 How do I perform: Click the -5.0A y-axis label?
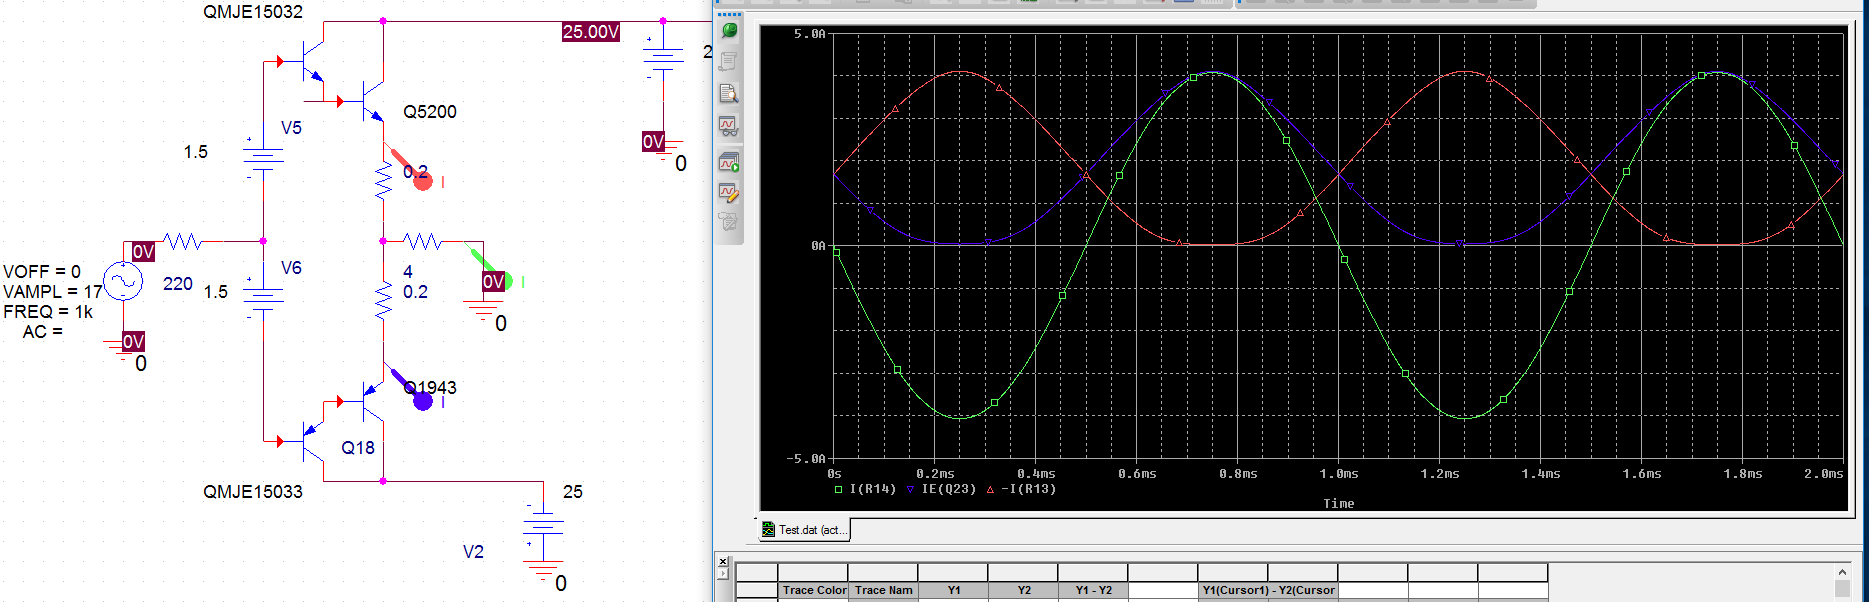pos(806,459)
